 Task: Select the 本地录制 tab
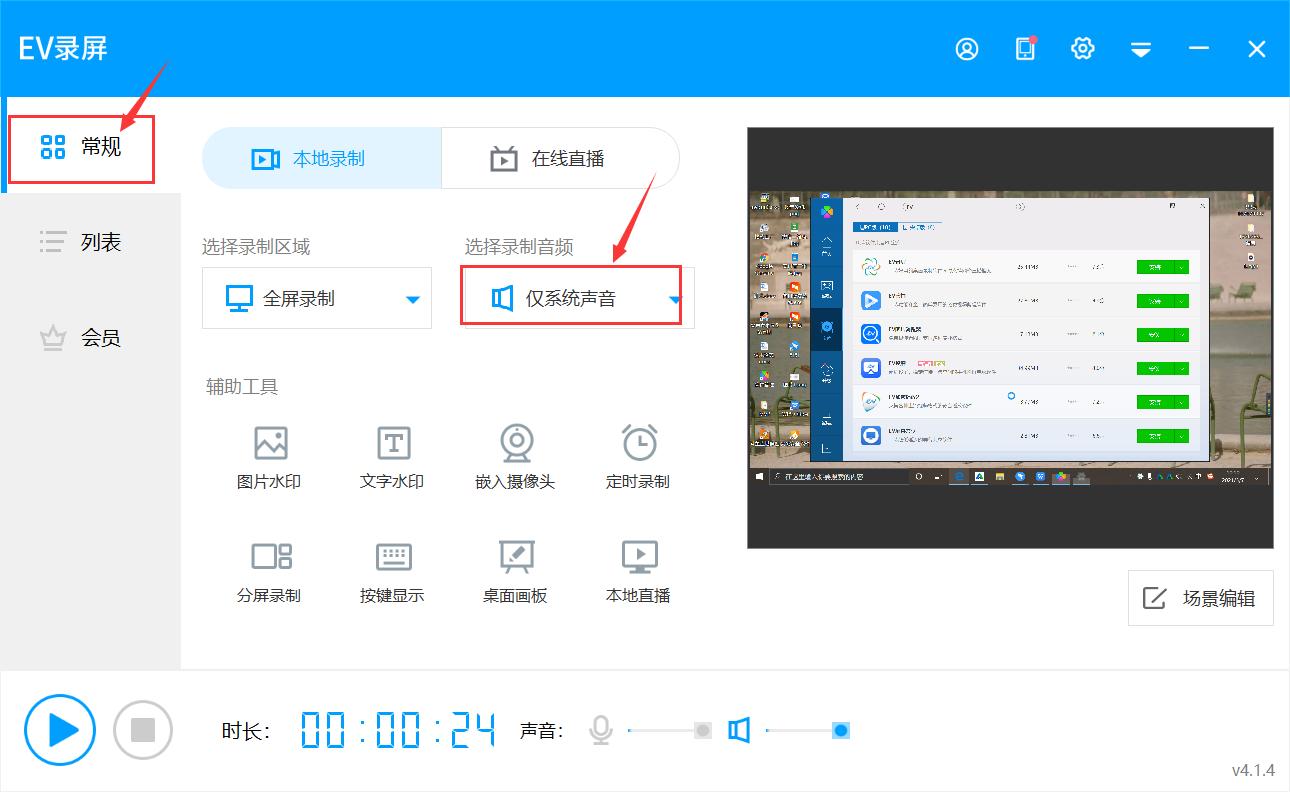point(322,159)
